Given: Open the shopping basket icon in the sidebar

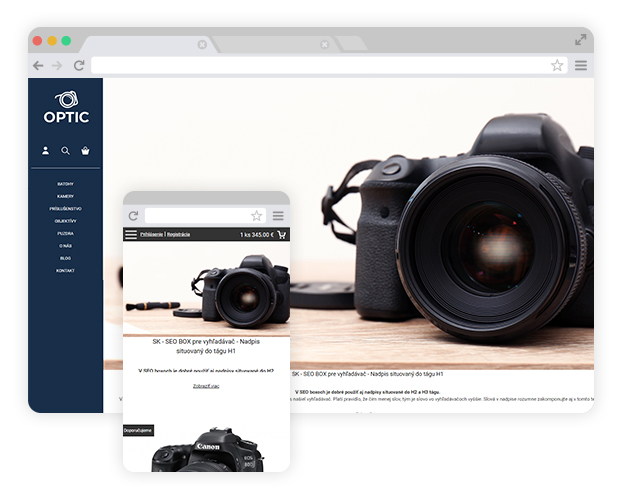Looking at the screenshot, I should click(86, 151).
